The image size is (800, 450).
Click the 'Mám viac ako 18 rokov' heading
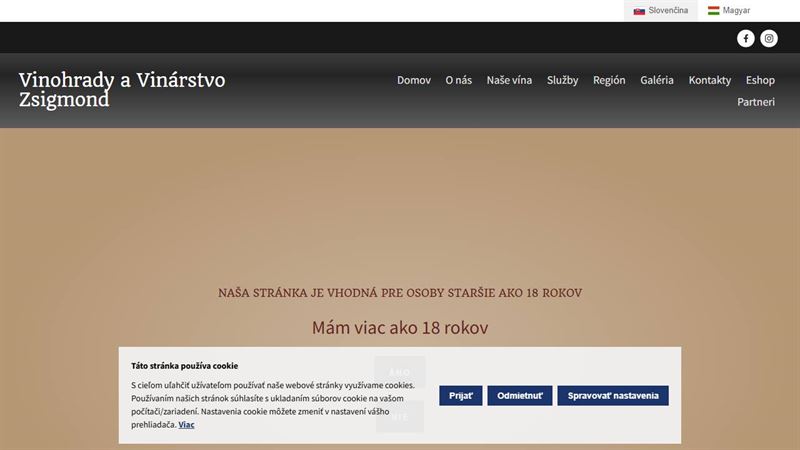400,328
